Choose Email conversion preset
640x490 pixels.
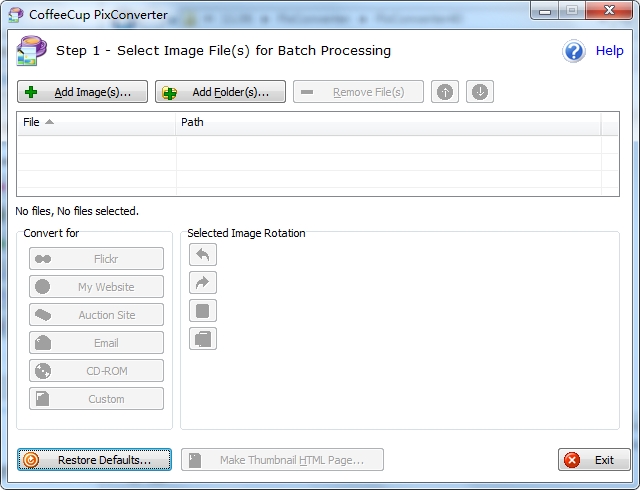click(x=96, y=343)
